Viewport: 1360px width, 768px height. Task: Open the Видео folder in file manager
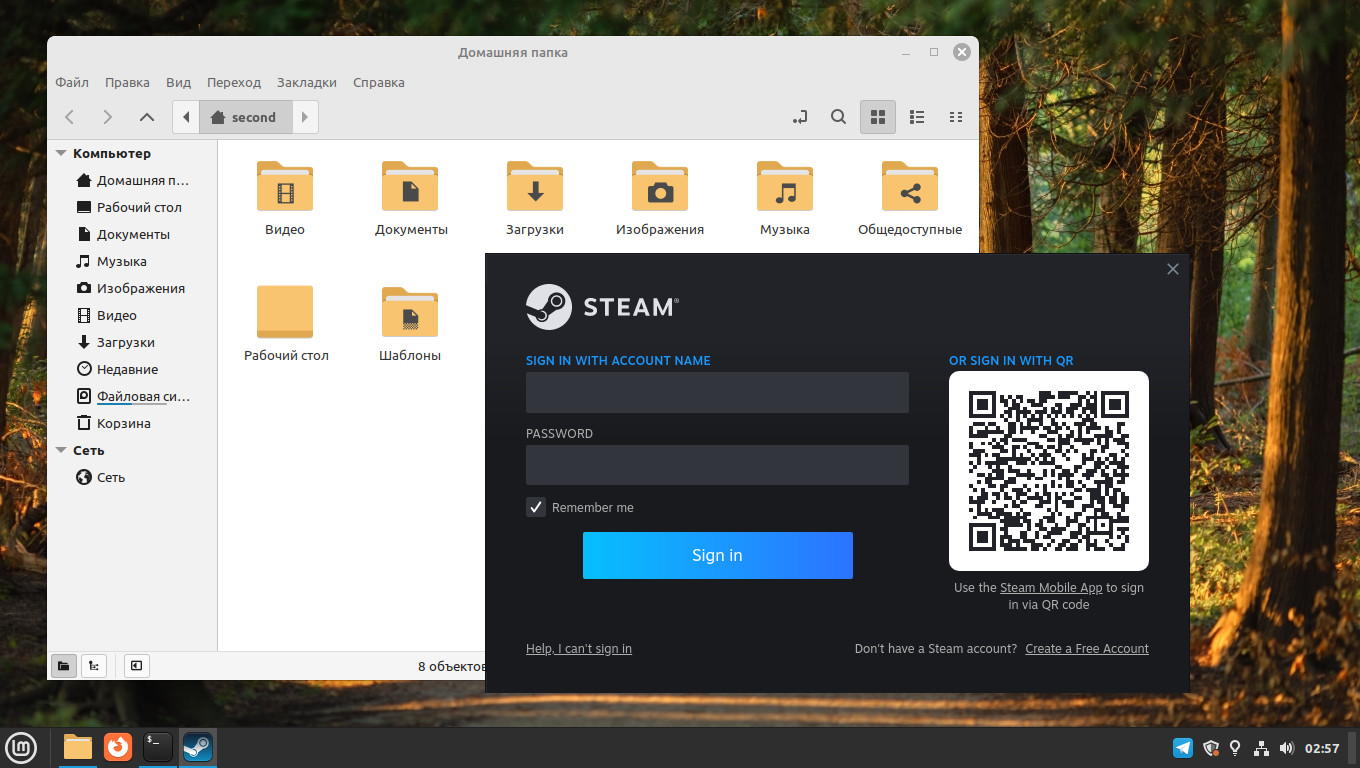coord(285,186)
